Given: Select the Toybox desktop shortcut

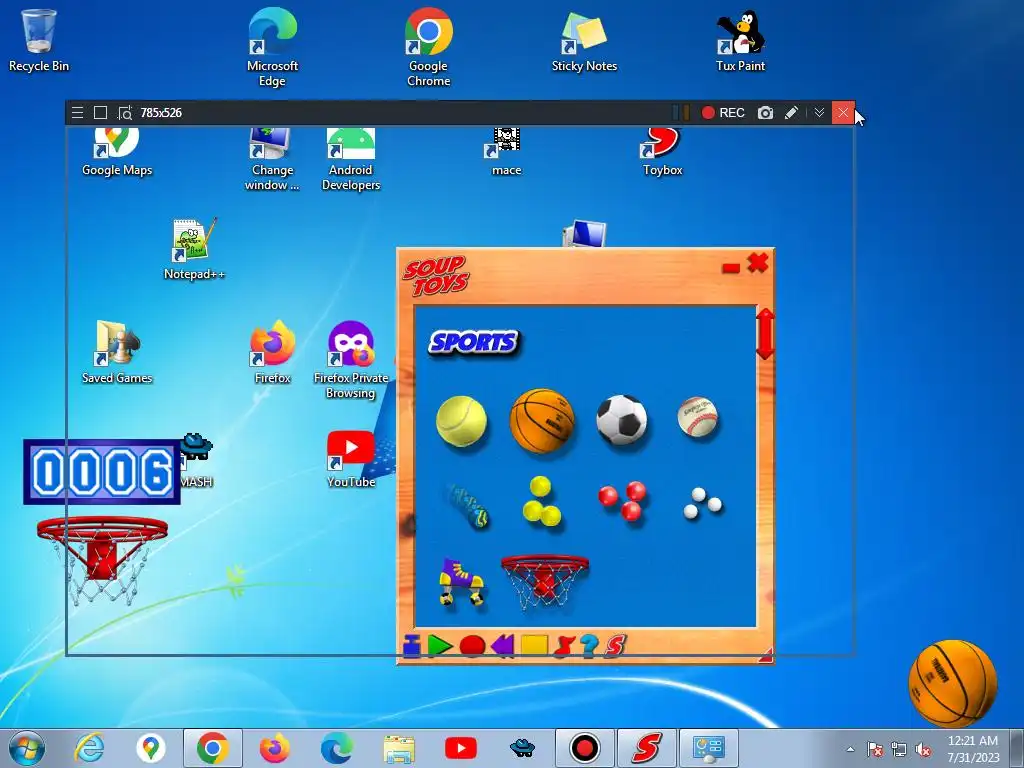Looking at the screenshot, I should click(x=662, y=152).
